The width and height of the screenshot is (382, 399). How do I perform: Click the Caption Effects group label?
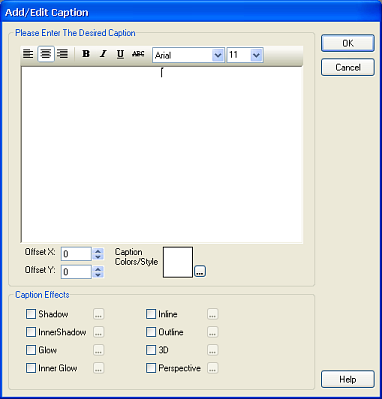pos(42,295)
